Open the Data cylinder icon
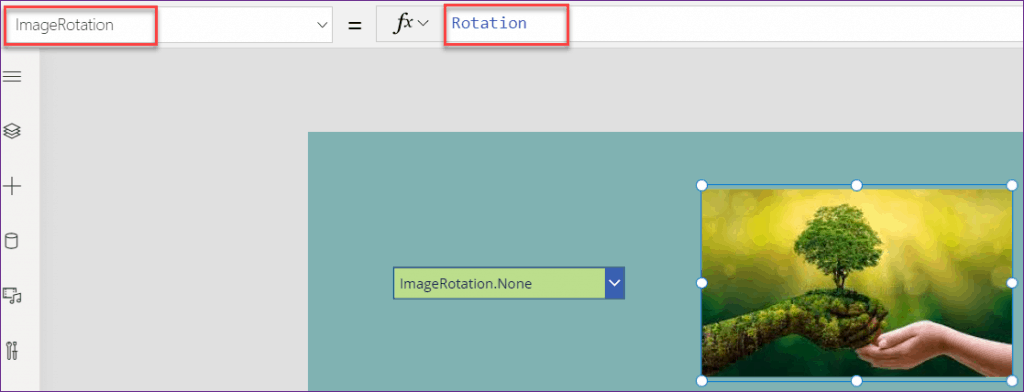Screen dimensions: 1024x392 pyautogui.click(x=12, y=241)
